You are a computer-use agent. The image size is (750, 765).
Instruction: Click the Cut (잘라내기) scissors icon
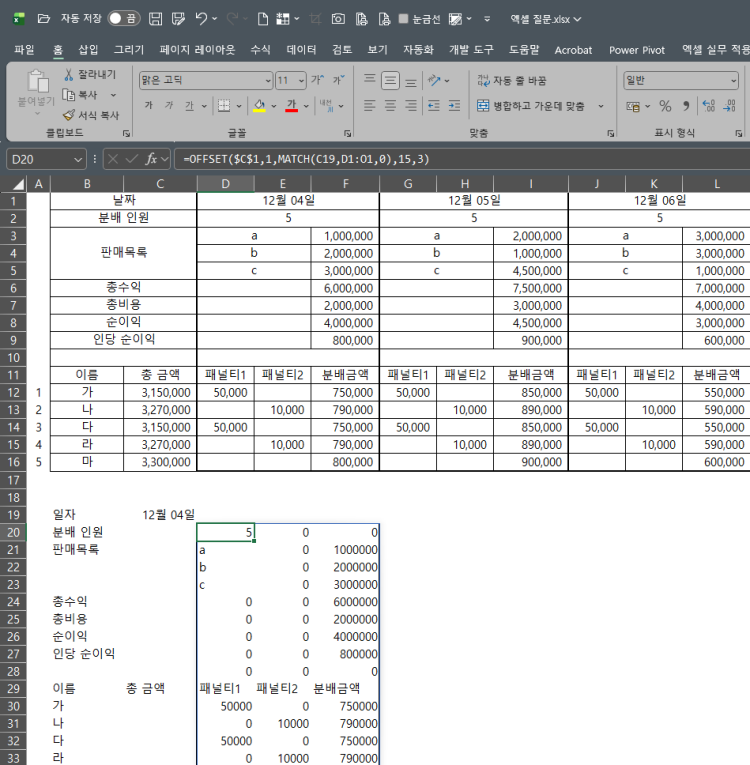coord(69,75)
